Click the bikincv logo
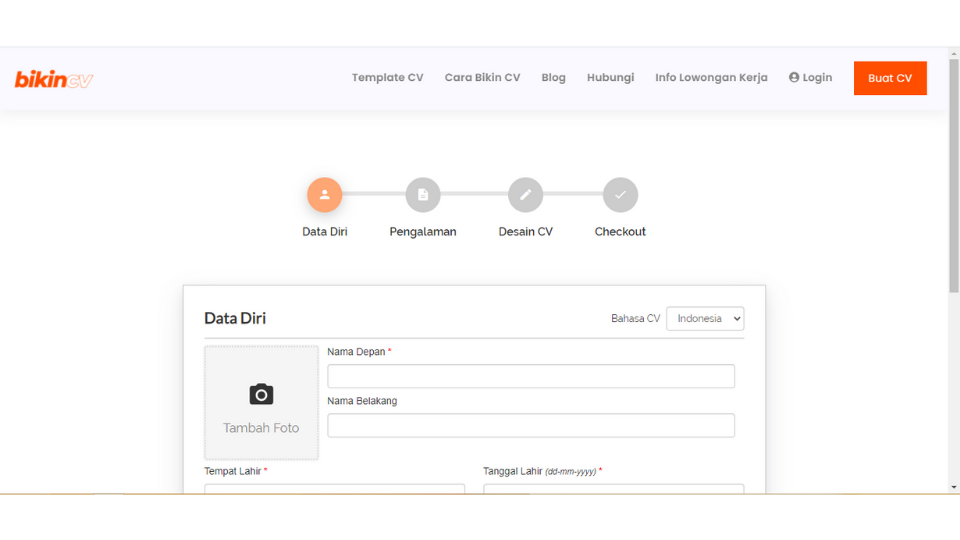This screenshot has height=540, width=960. click(x=54, y=79)
